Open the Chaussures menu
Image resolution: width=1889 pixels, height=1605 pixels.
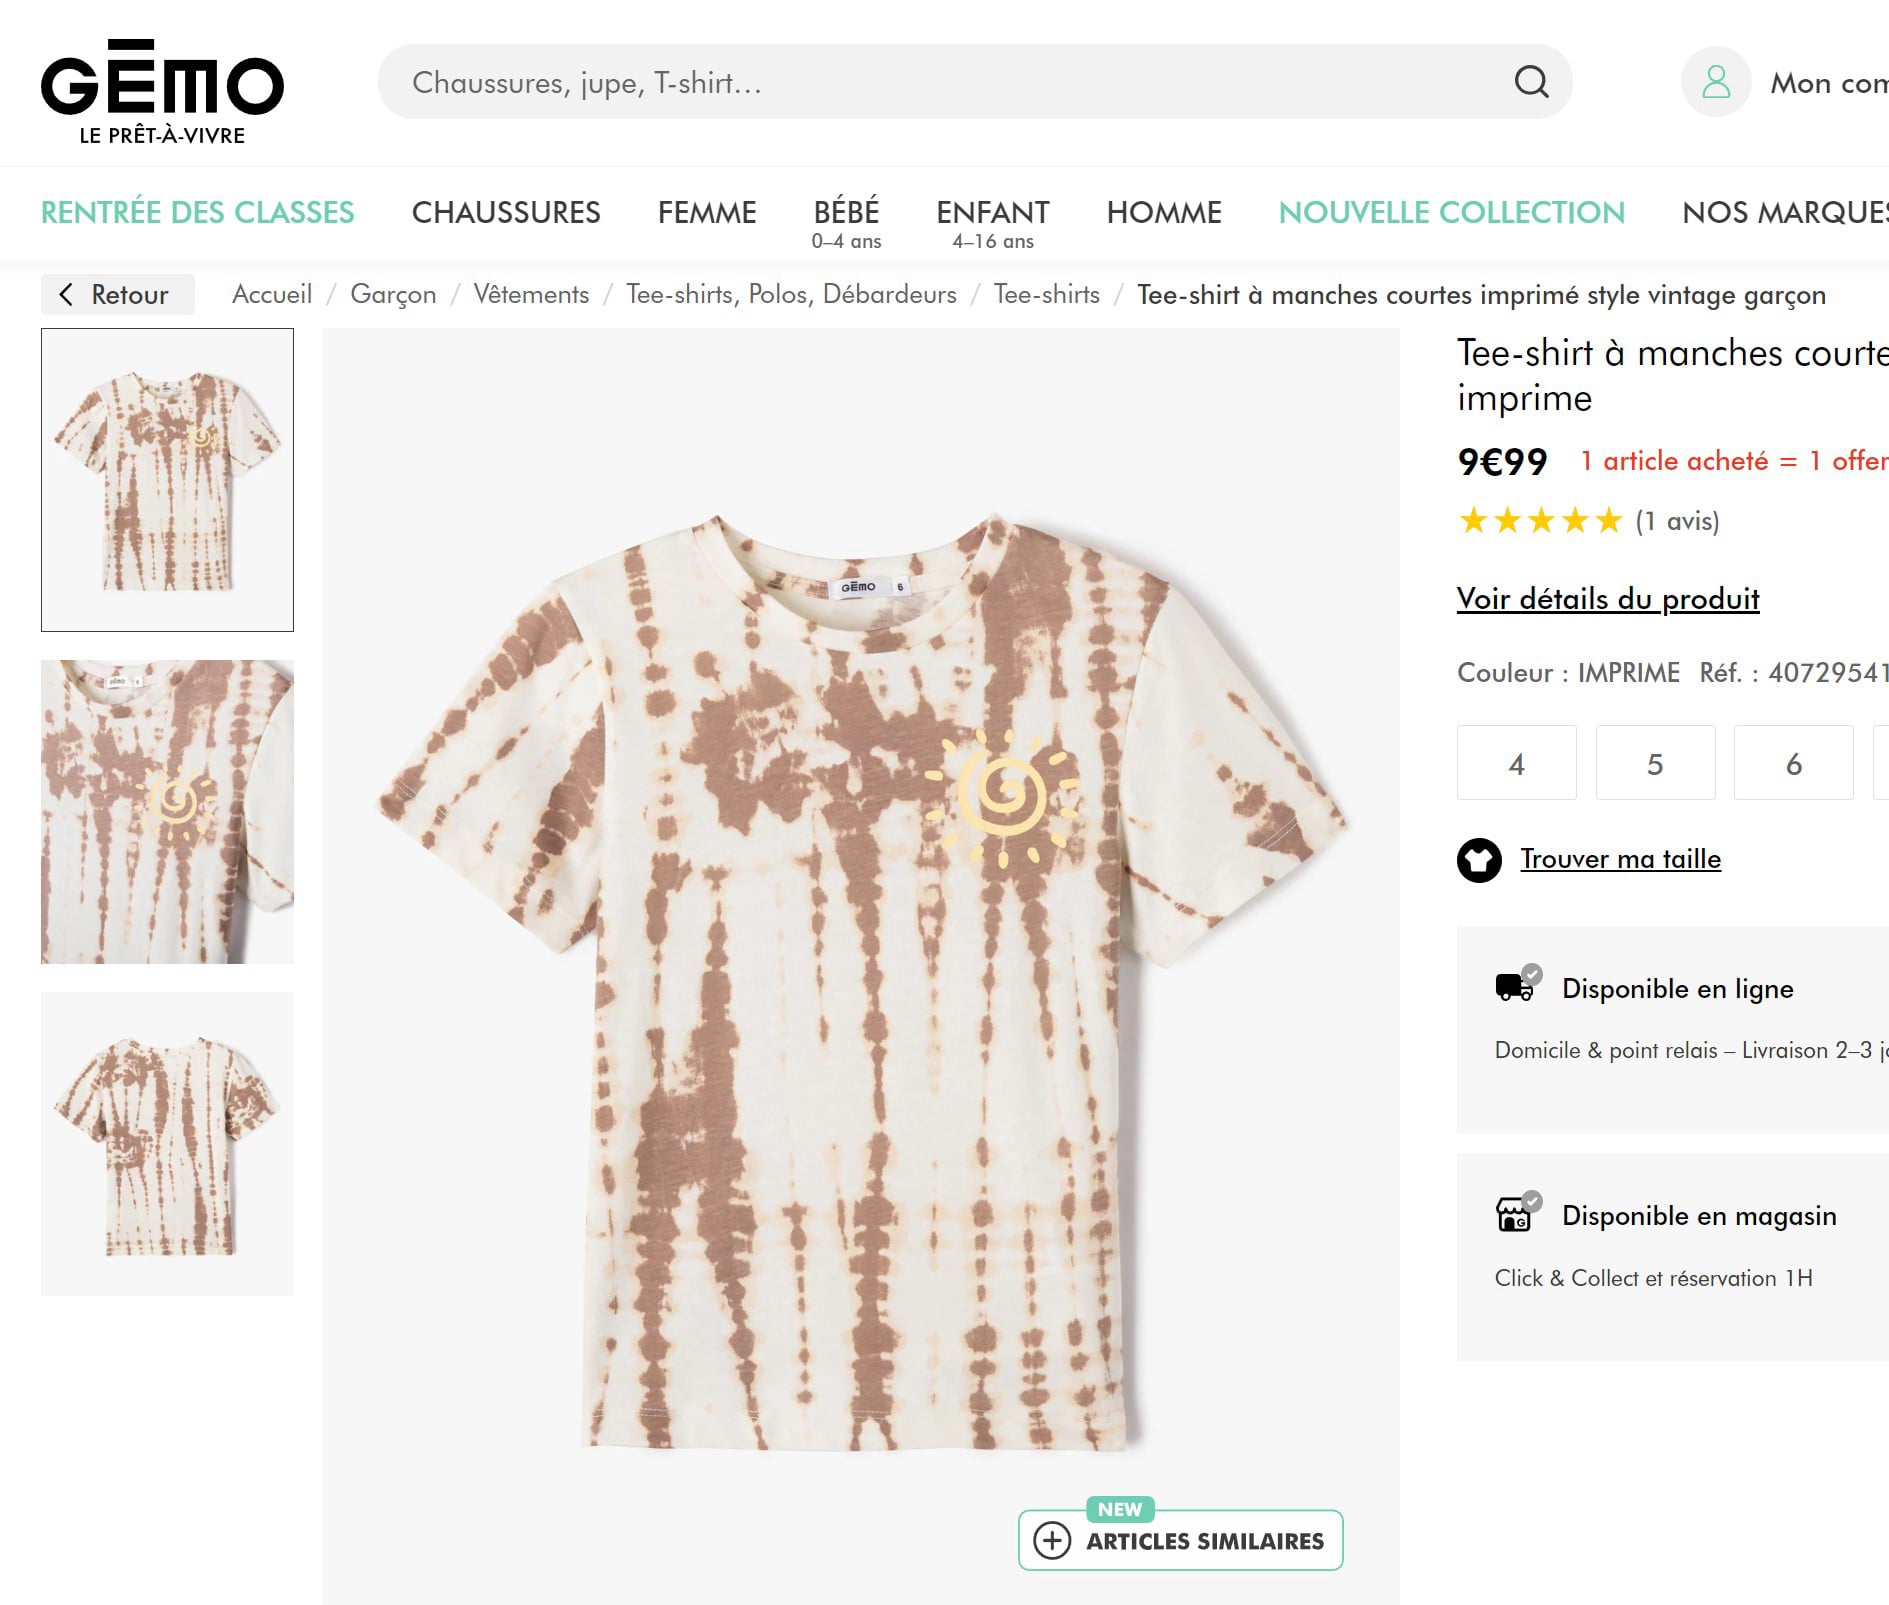click(506, 213)
